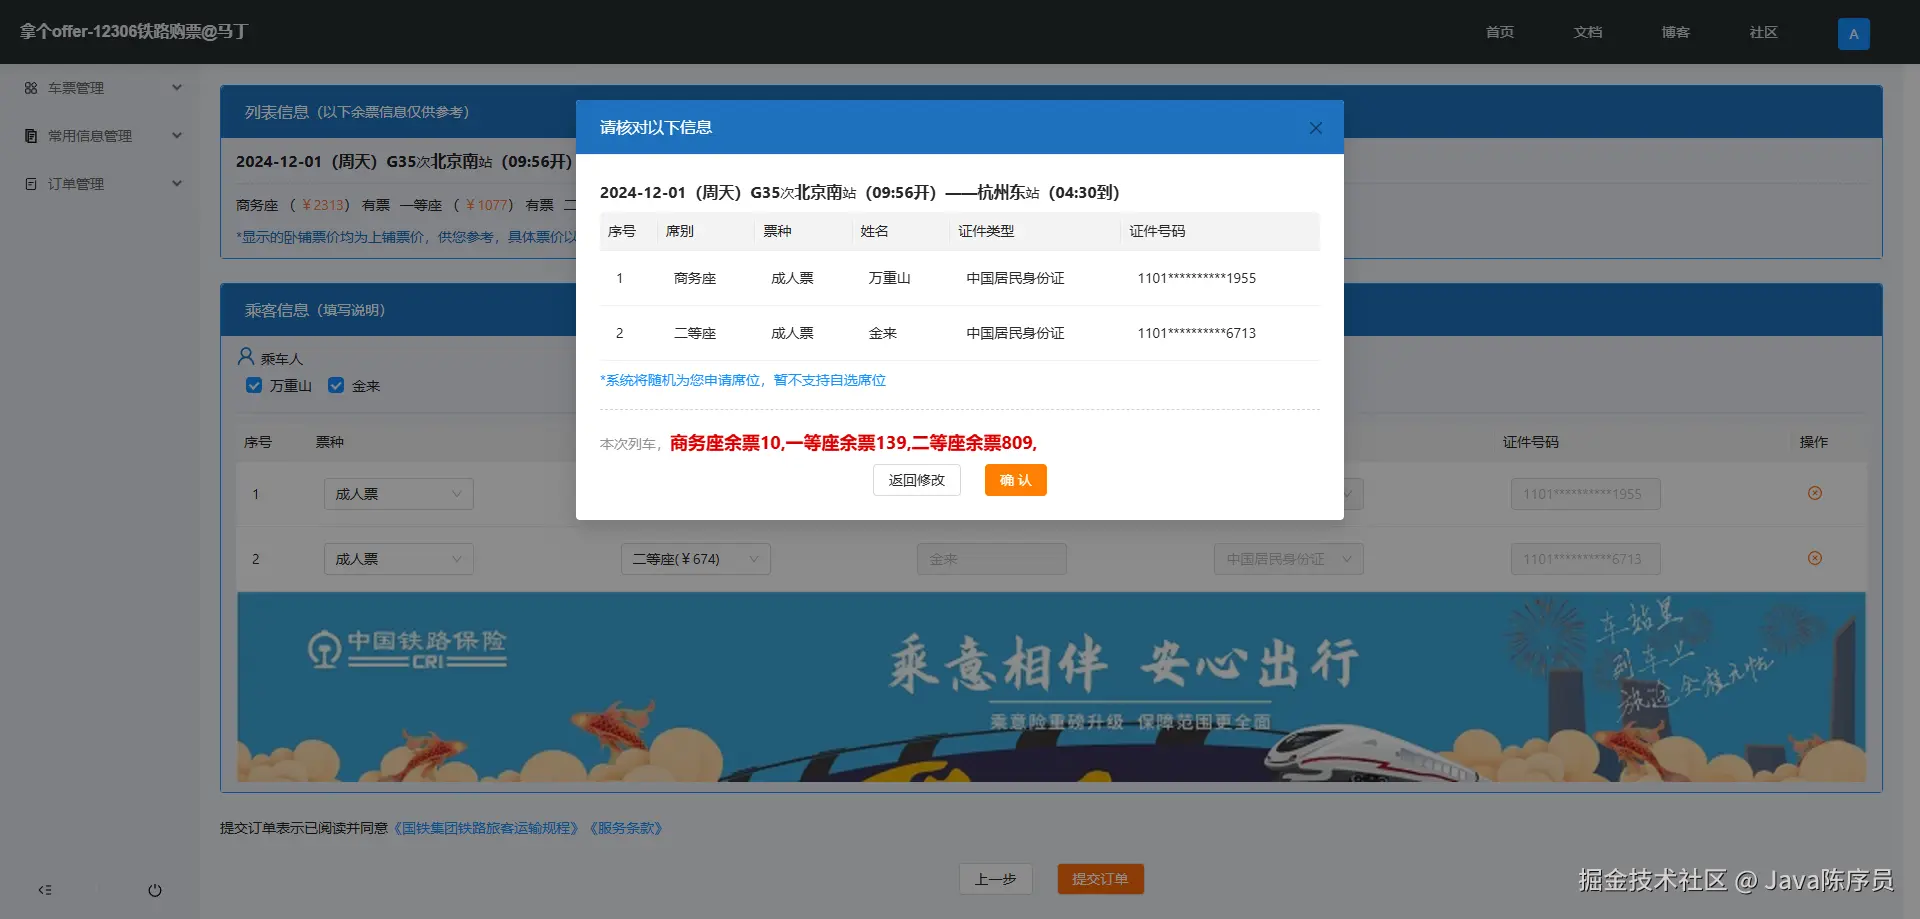1920x919 pixels.
Task: Open seat class dropdown 二等座(¥674)
Action: 695,559
